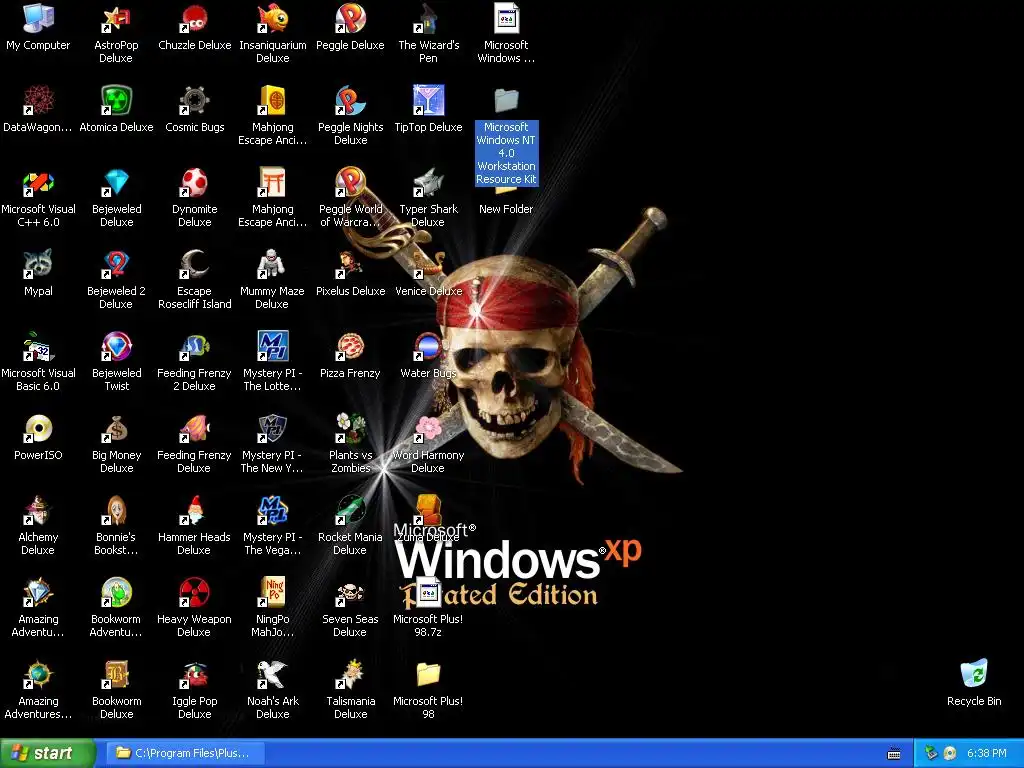
Task: Click the Microsoft Visual Basic 6.0 icon
Action: (38, 347)
